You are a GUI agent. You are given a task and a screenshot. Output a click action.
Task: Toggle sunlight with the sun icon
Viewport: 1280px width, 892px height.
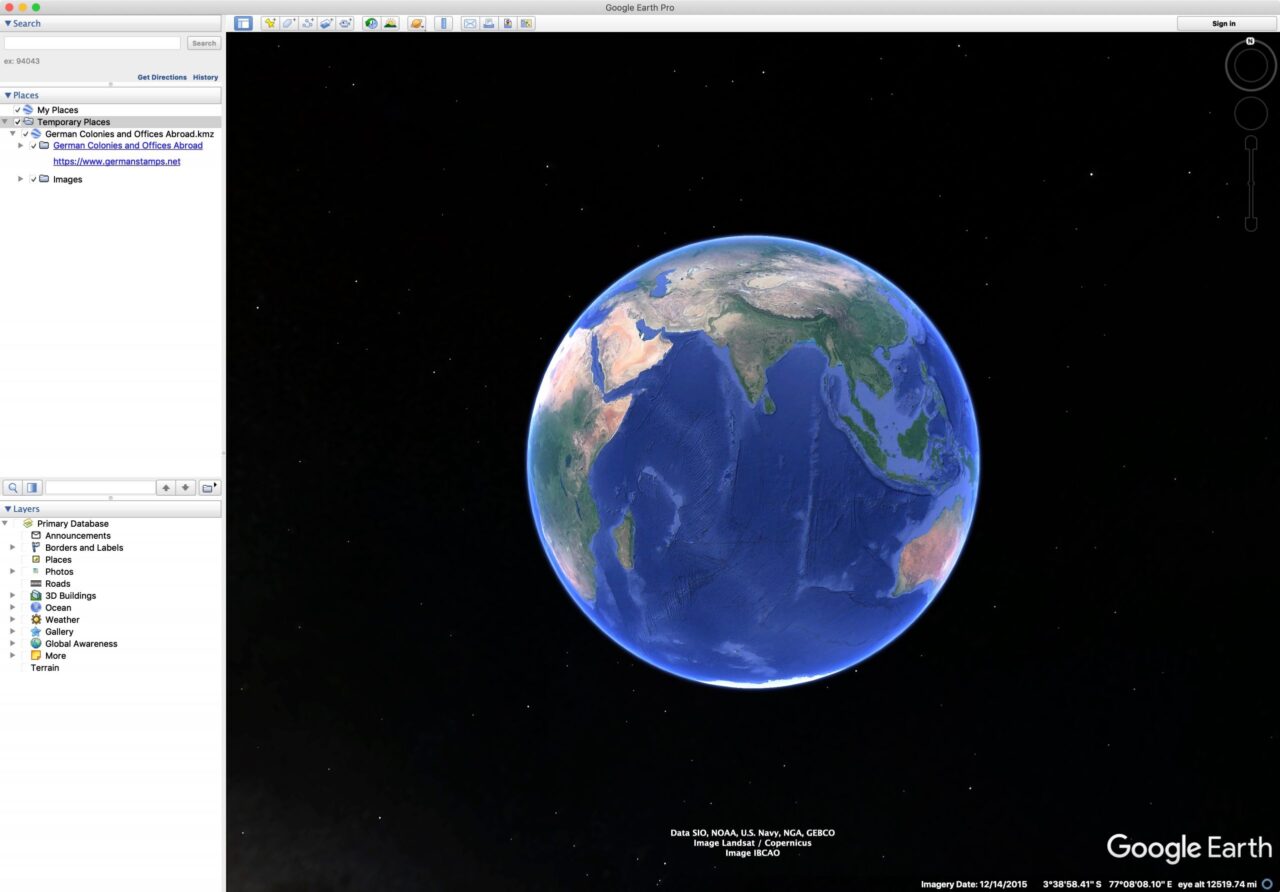point(389,23)
